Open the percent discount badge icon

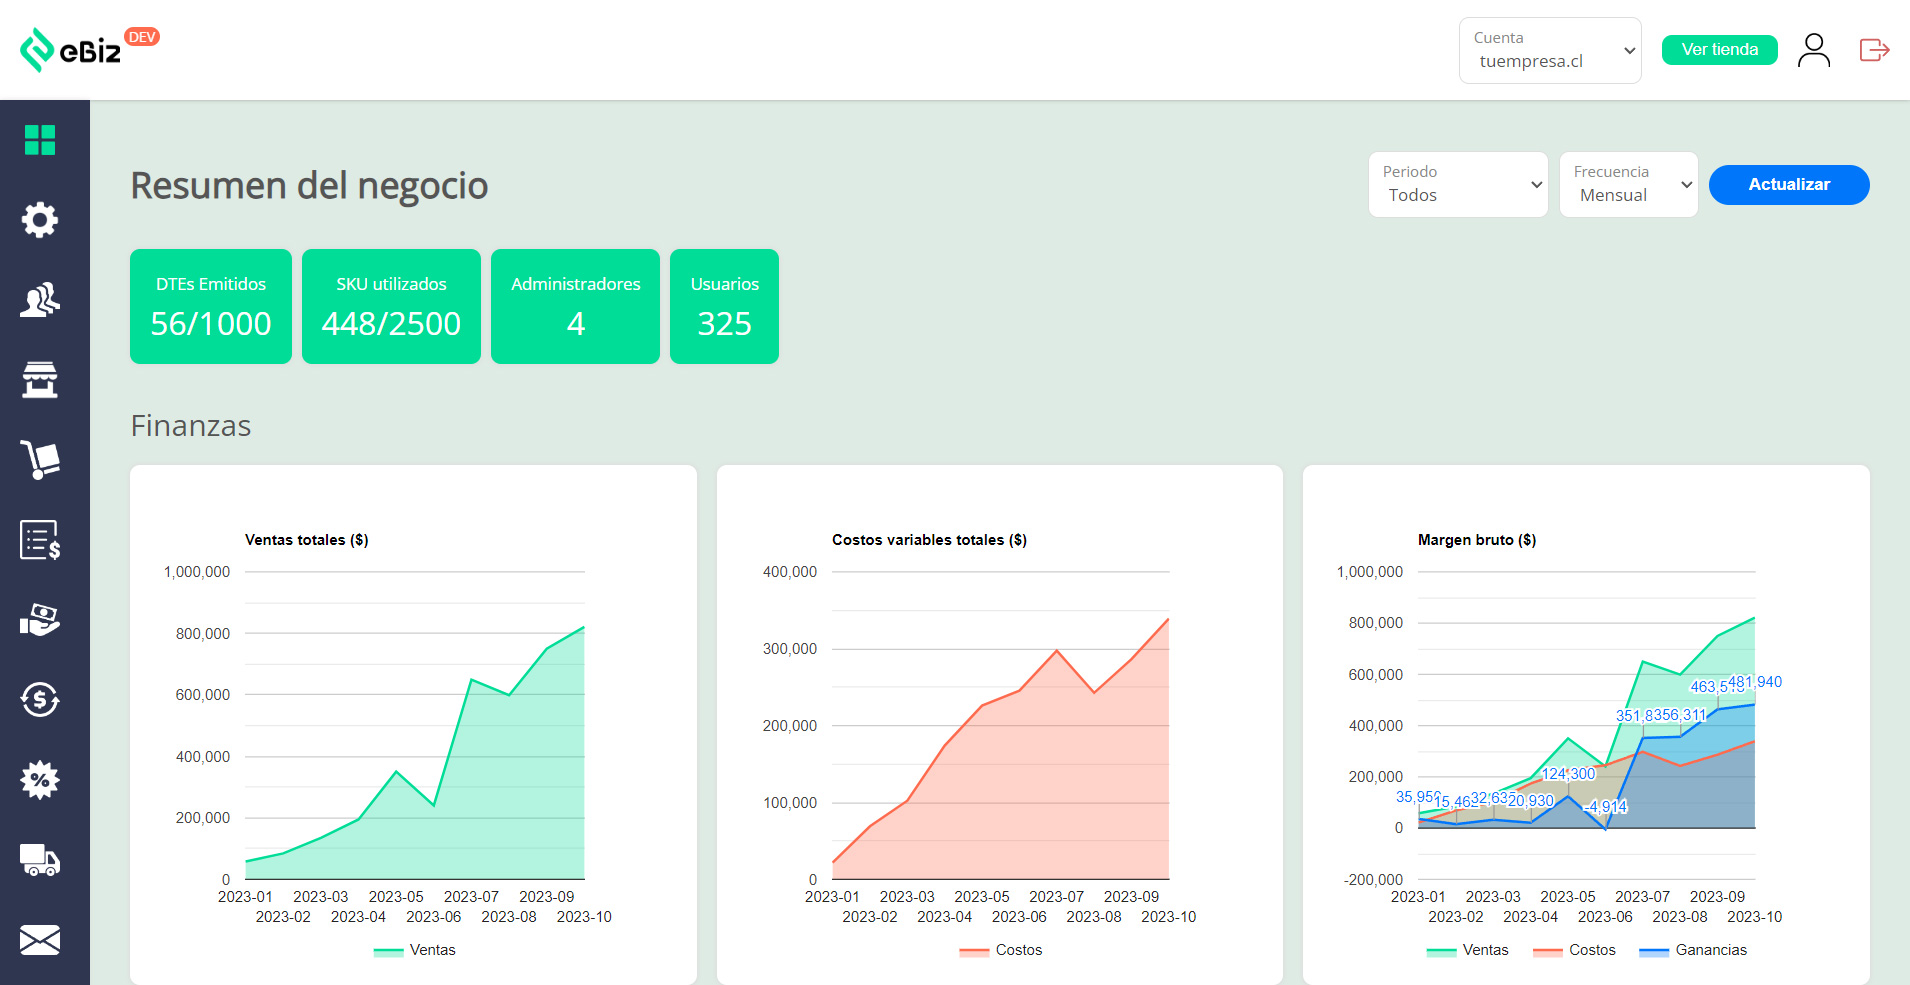tap(40, 780)
